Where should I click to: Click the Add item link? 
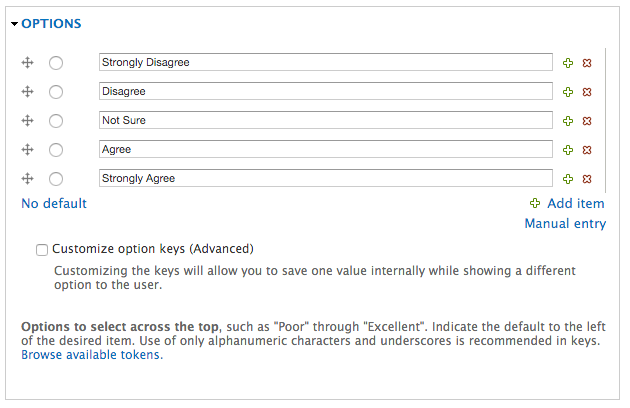click(575, 203)
